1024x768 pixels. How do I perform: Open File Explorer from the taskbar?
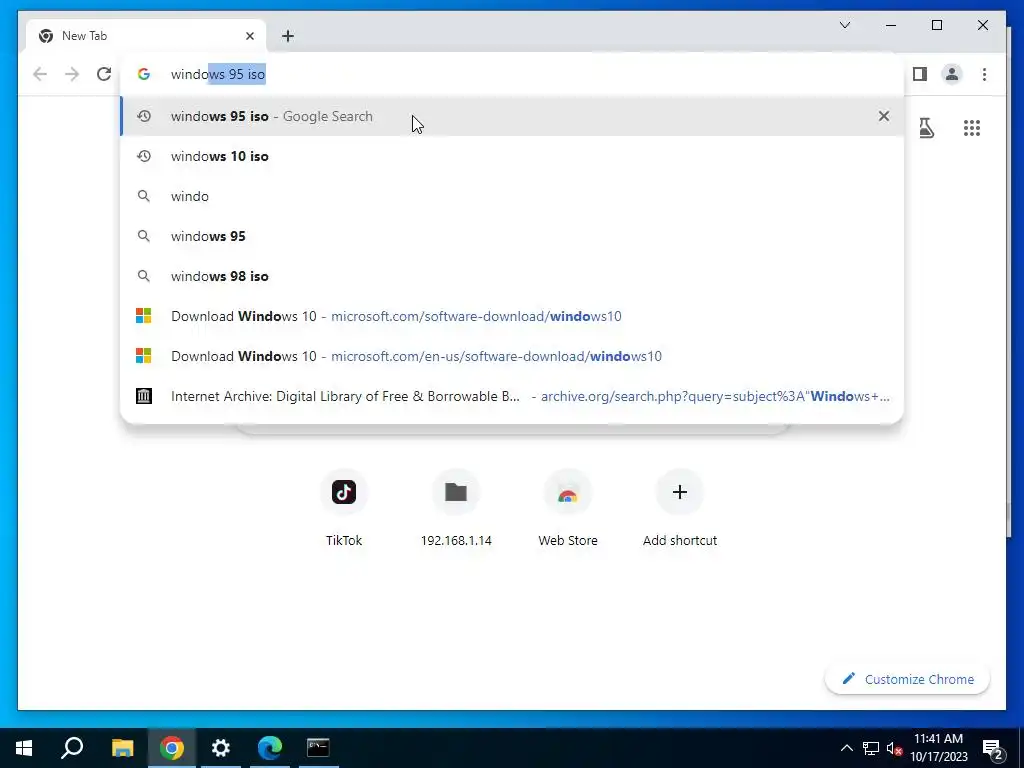[x=122, y=748]
